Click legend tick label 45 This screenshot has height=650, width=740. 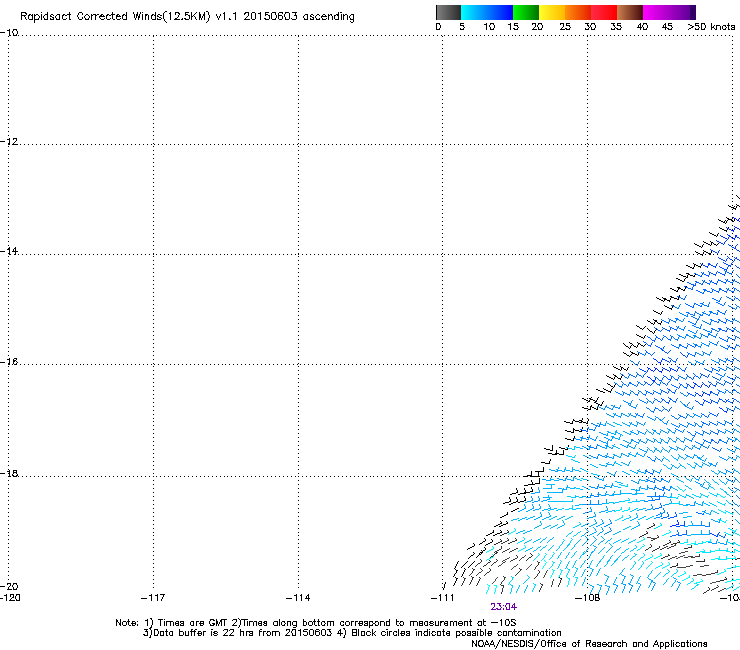667,27
